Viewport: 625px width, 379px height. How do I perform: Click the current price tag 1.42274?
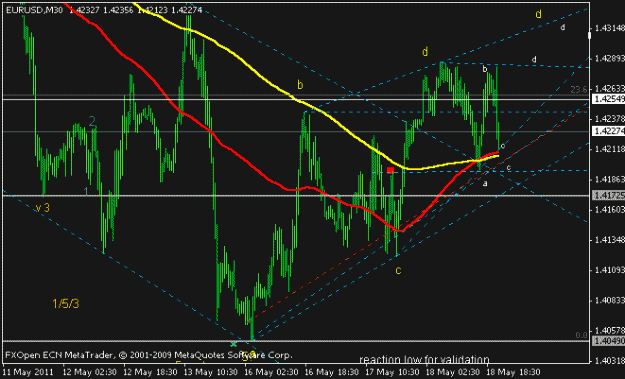(609, 131)
